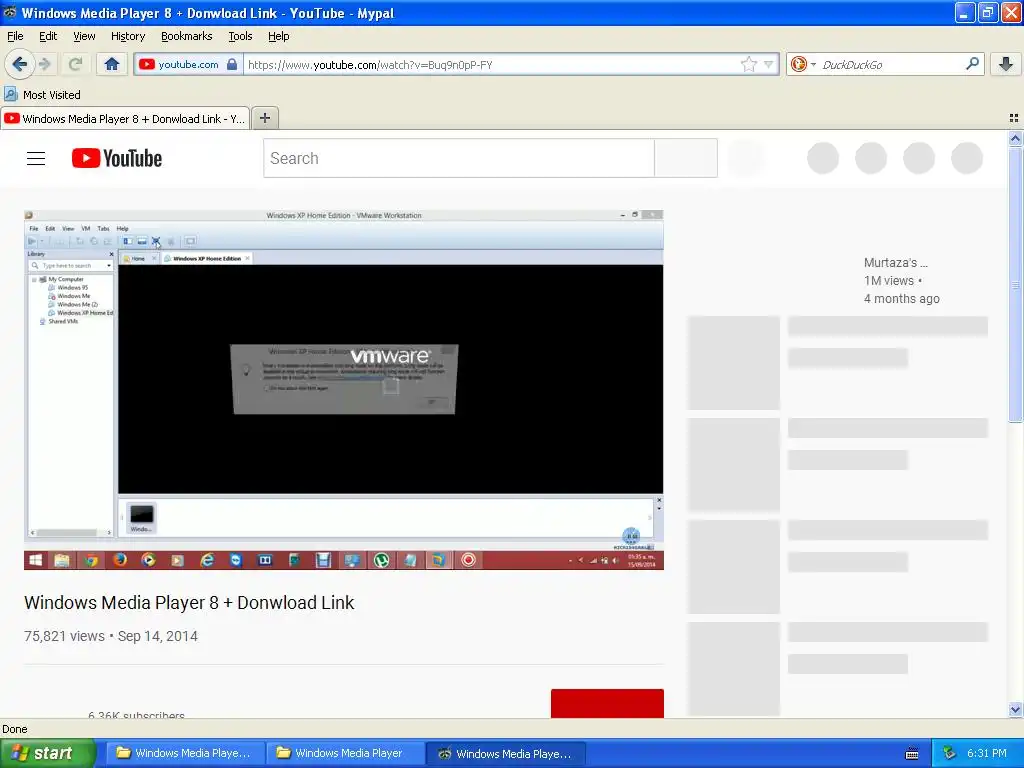
Task: Open the Most Visited bookmarks folder
Action: [42, 95]
